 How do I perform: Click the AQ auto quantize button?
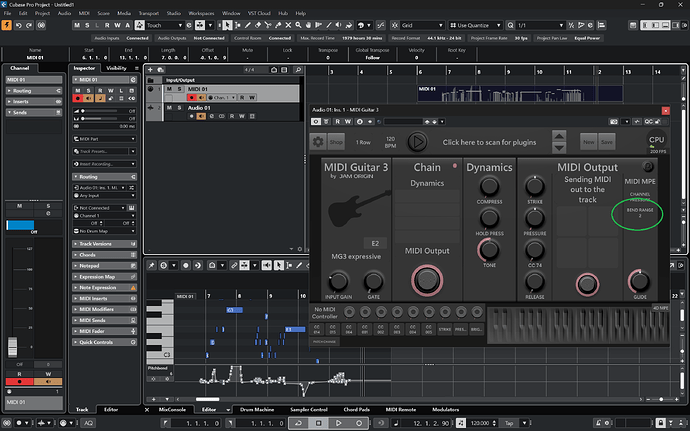pyautogui.click(x=88, y=423)
